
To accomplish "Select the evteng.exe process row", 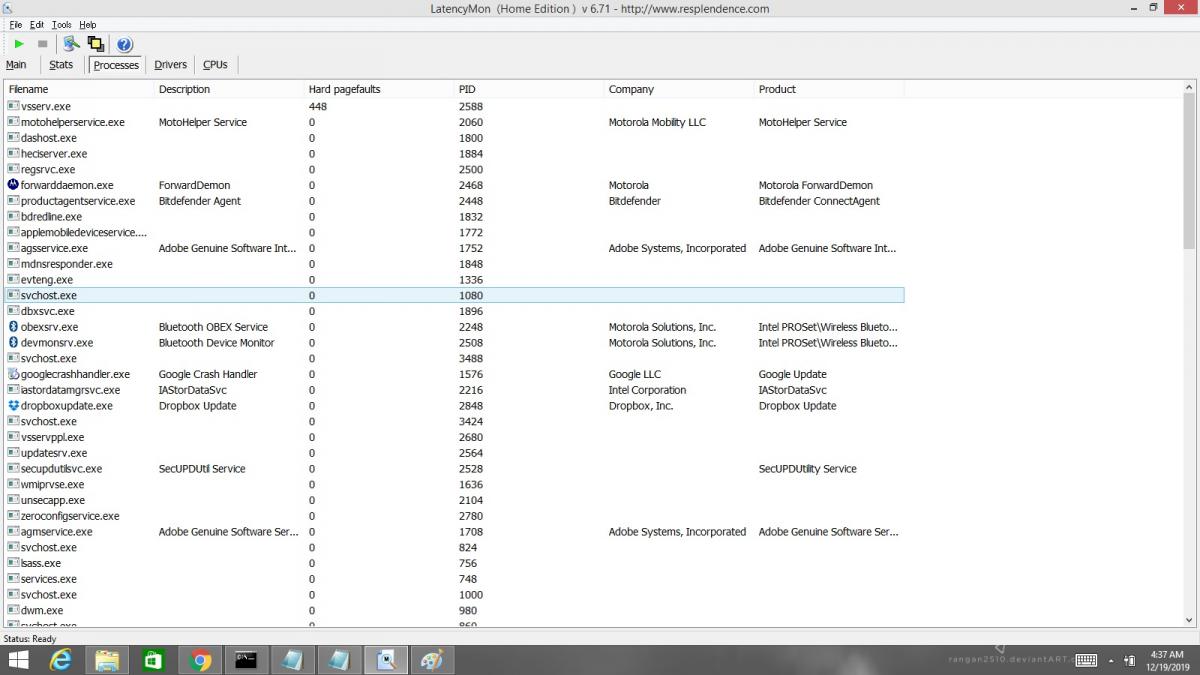I will (x=454, y=280).
